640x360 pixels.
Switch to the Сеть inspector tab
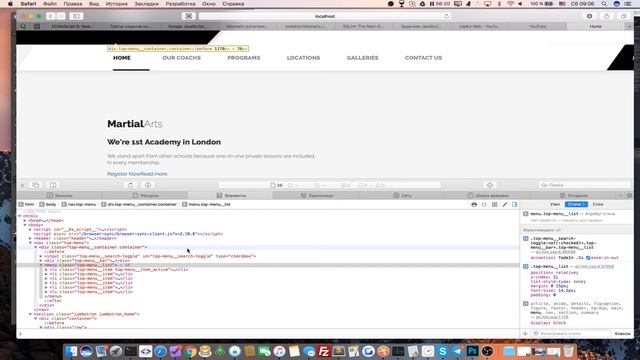[x=402, y=196]
